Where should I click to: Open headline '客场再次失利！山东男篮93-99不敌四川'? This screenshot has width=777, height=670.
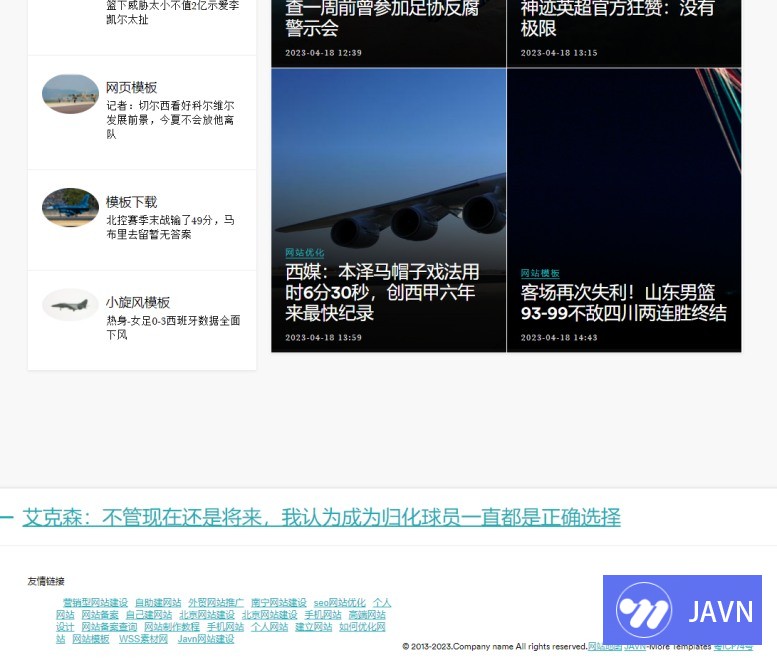(x=623, y=302)
